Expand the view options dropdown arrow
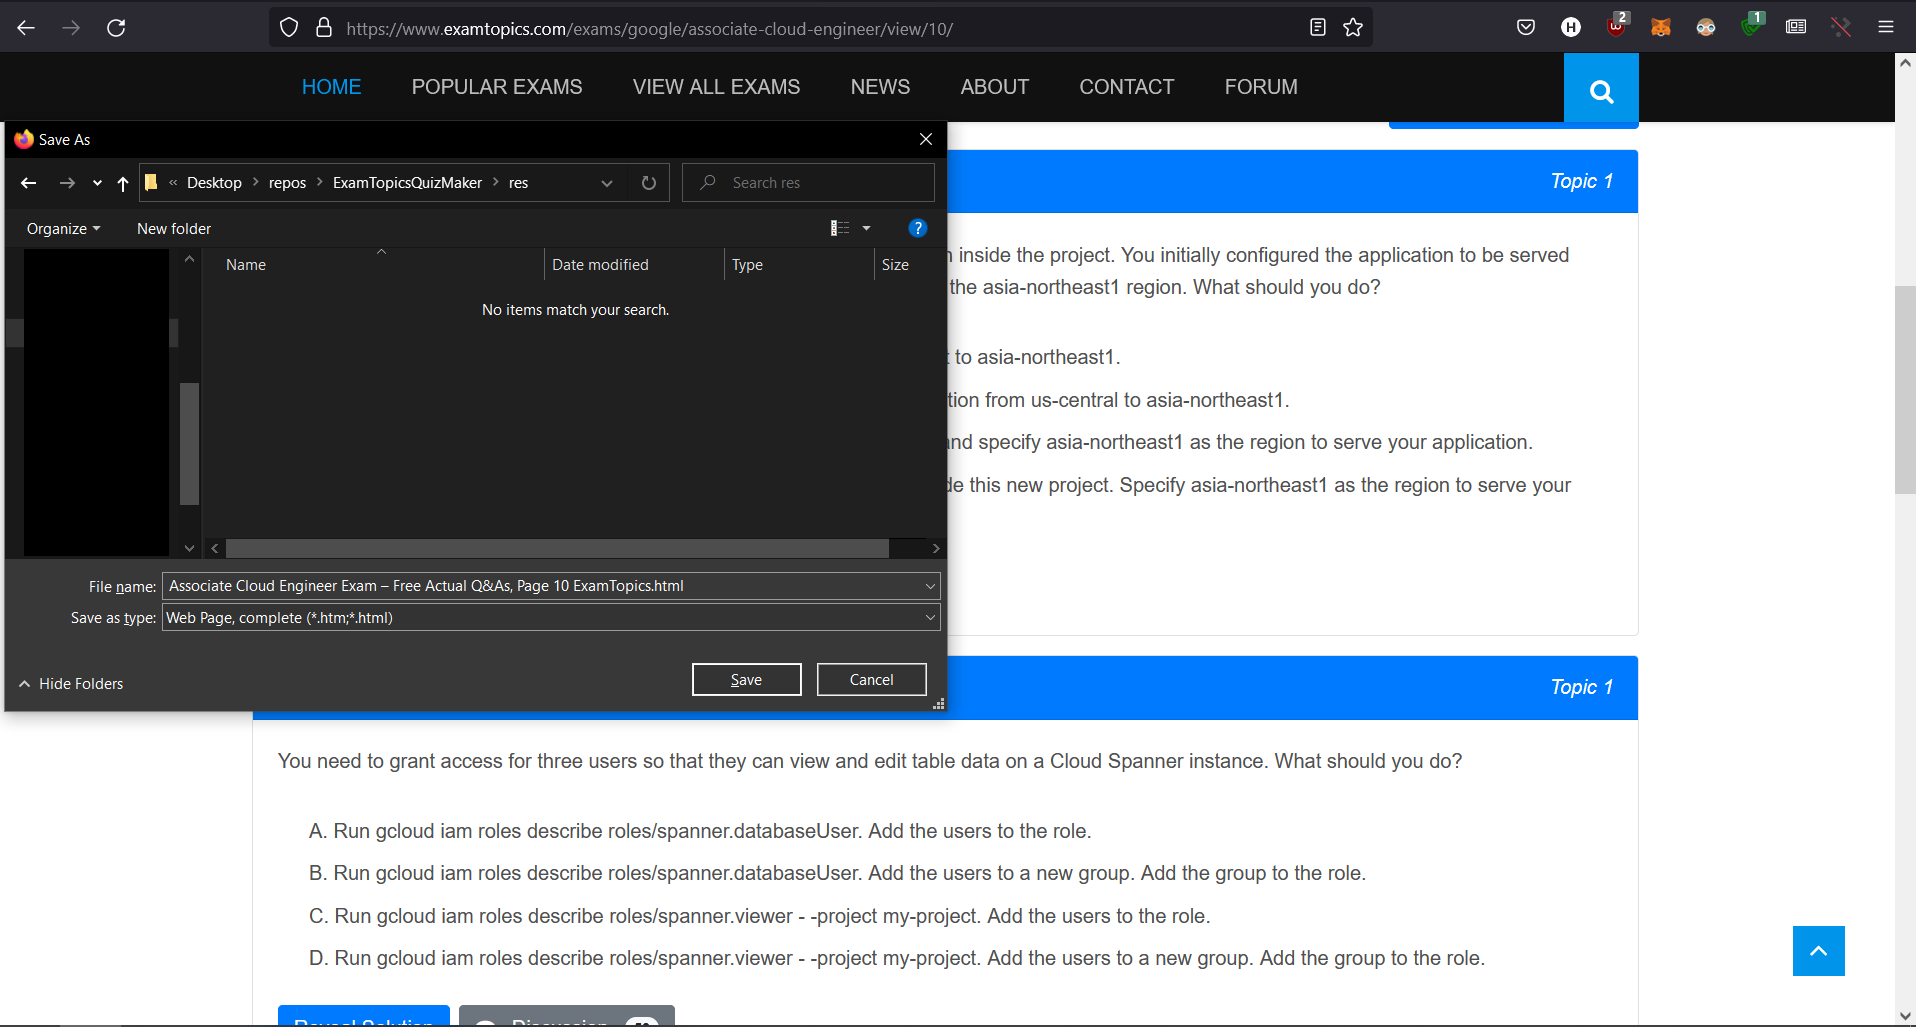Viewport: 1916px width, 1027px height. (866, 228)
